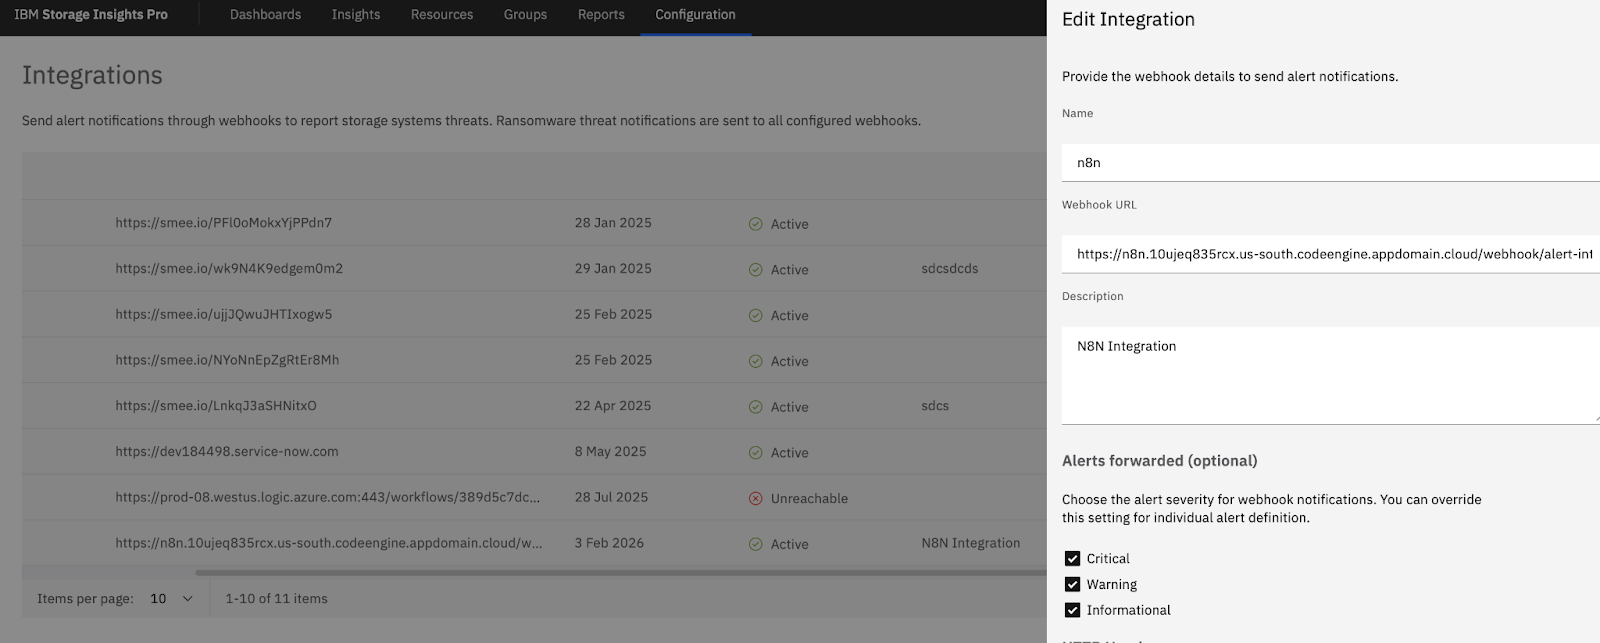This screenshot has width=1600, height=643.
Task: Click the 1-10 of 11 items text
Action: (276, 599)
